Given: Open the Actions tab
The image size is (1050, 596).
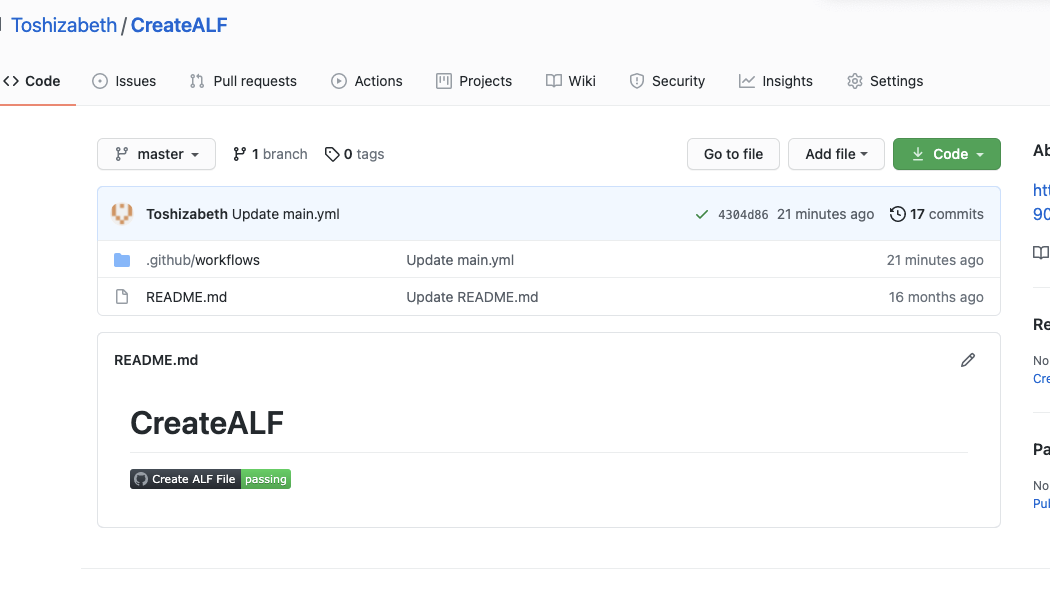Looking at the screenshot, I should 366,81.
